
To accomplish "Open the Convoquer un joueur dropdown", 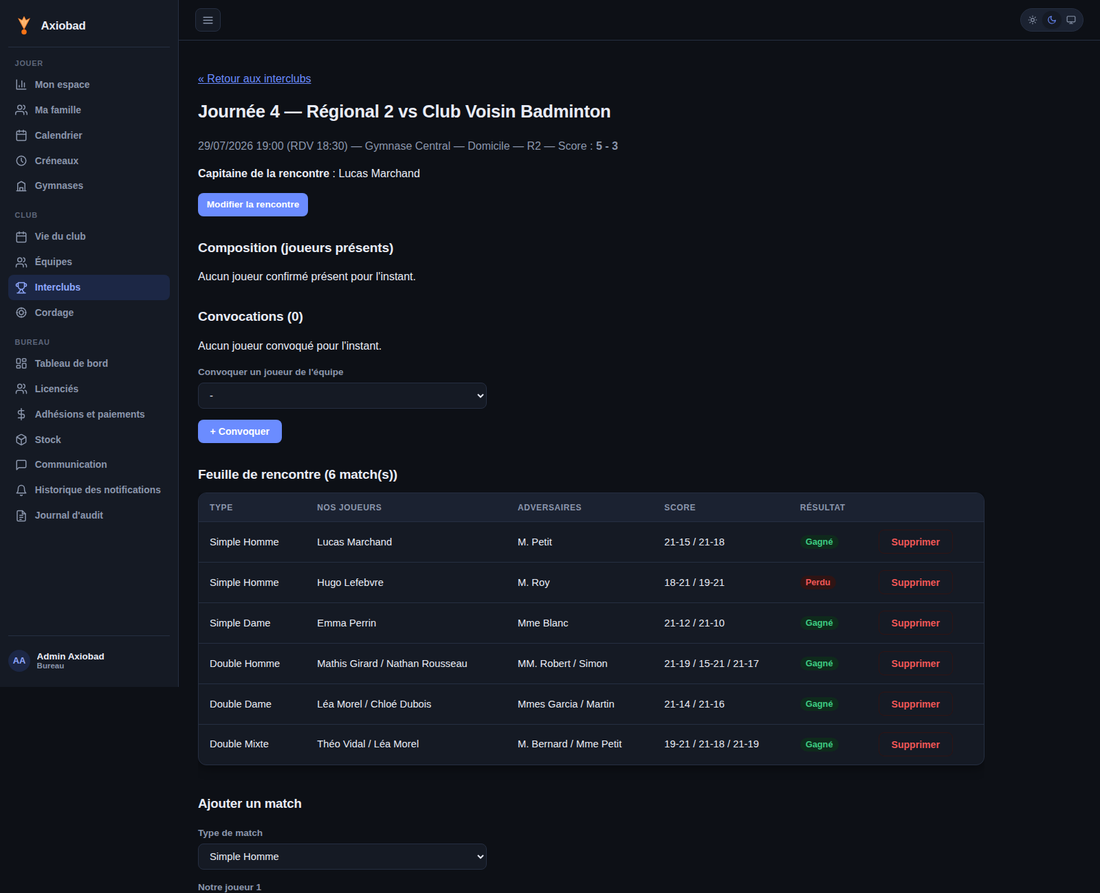I will point(342,396).
